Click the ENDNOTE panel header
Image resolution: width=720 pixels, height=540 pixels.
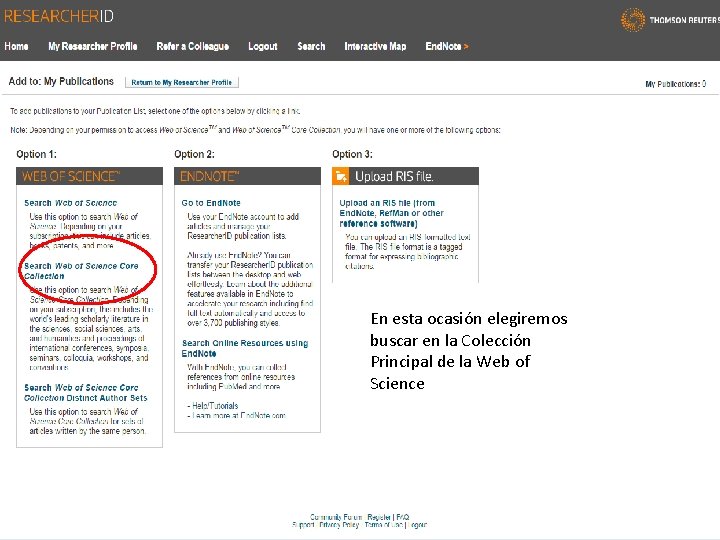pyautogui.click(x=248, y=176)
